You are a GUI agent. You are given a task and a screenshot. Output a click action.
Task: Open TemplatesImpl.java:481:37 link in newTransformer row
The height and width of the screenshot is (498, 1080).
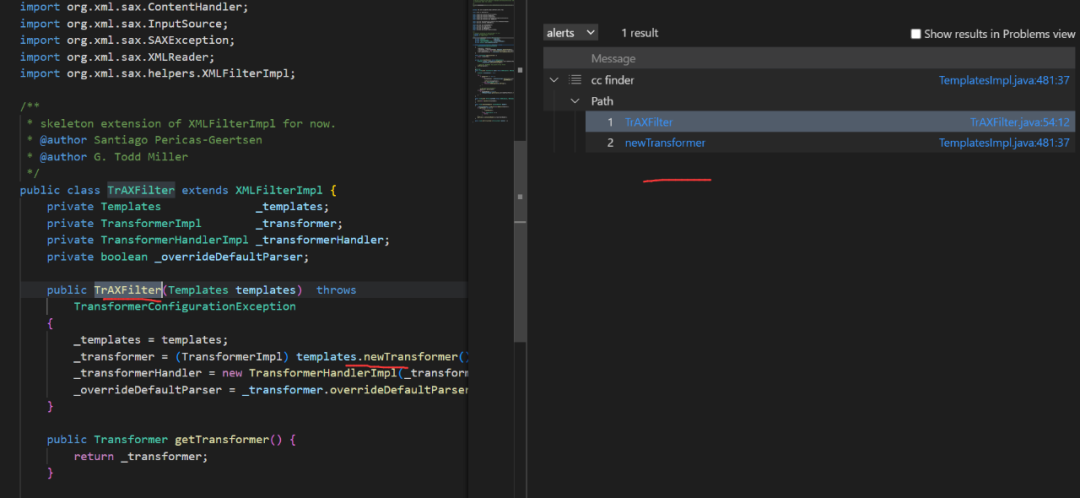coord(1004,143)
